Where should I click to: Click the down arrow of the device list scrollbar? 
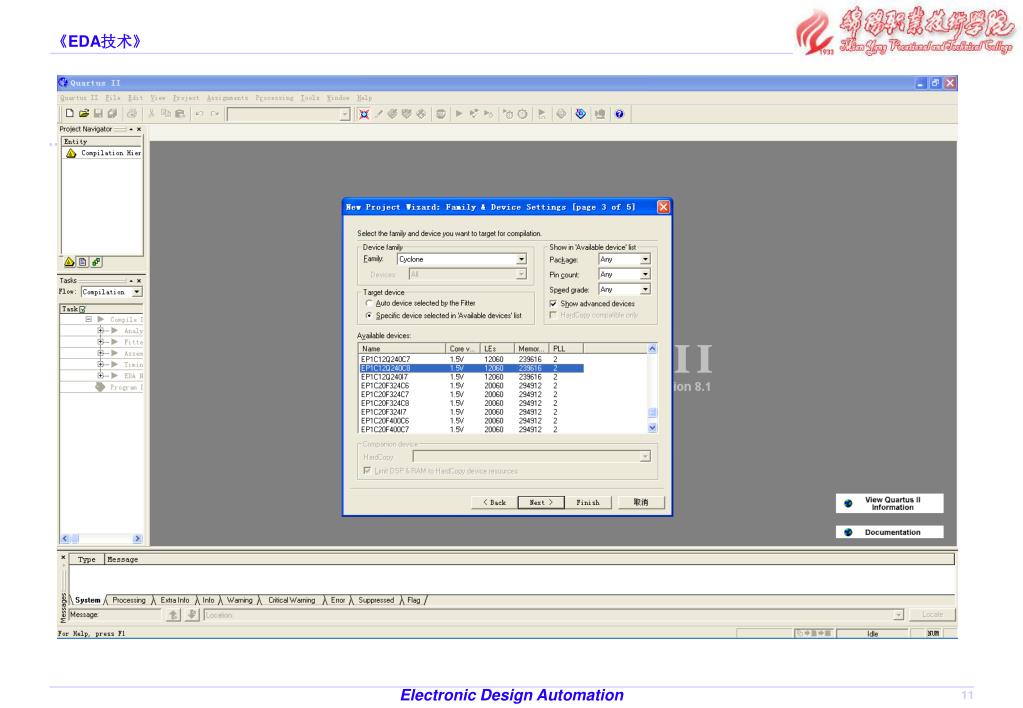[652, 428]
